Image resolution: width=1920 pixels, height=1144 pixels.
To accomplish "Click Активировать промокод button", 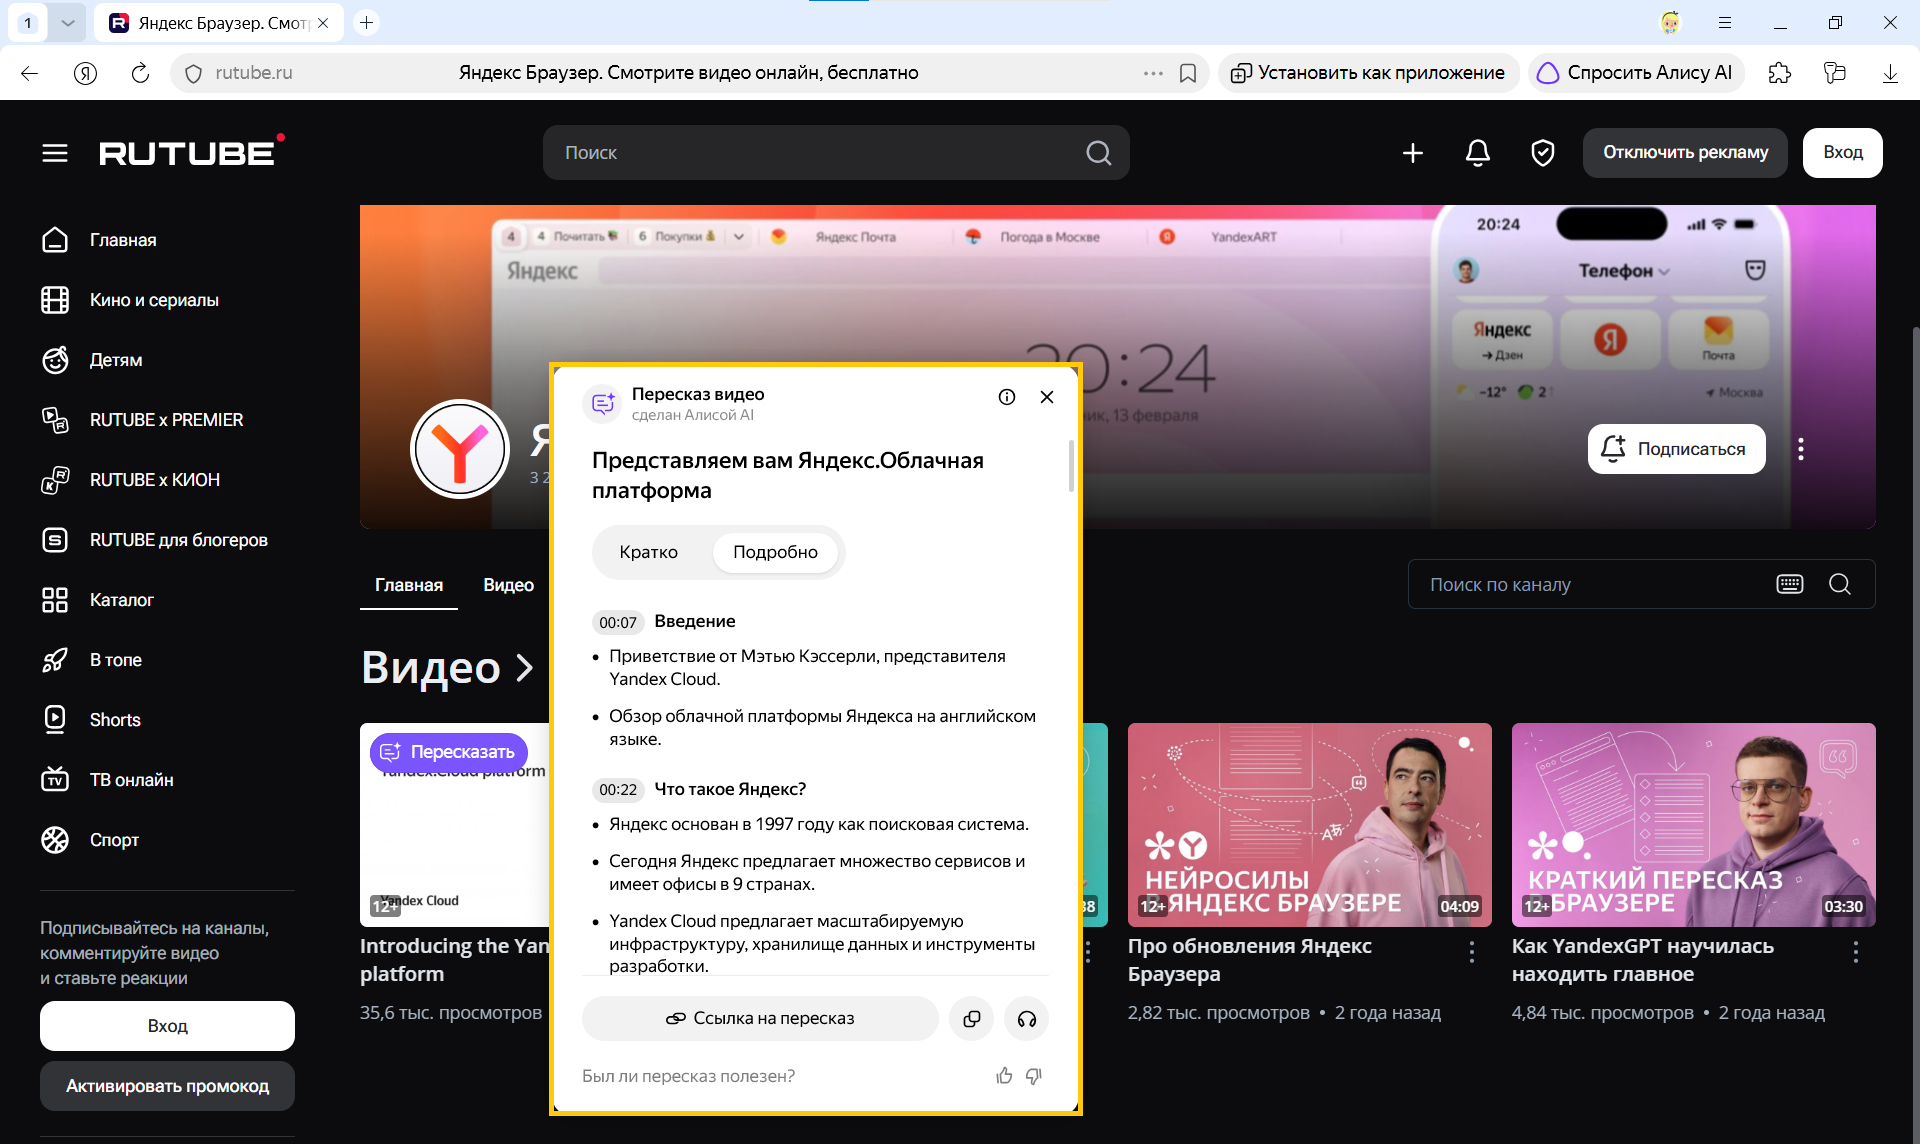I will point(167,1086).
